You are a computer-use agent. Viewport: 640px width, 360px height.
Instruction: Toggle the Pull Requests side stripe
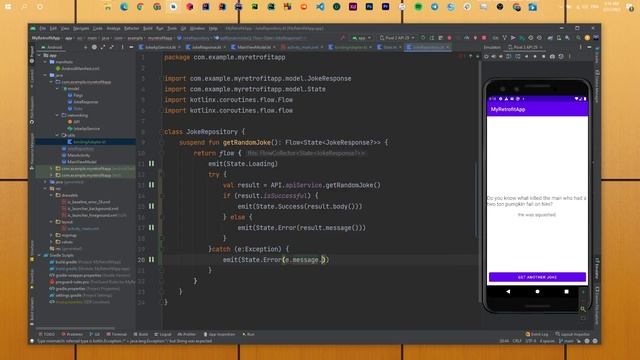[x=32, y=110]
